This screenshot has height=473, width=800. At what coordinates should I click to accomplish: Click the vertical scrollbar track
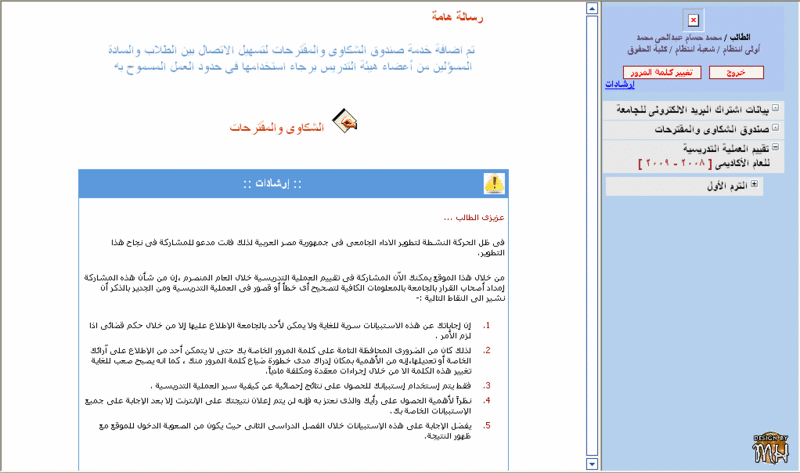pyautogui.click(x=592, y=236)
